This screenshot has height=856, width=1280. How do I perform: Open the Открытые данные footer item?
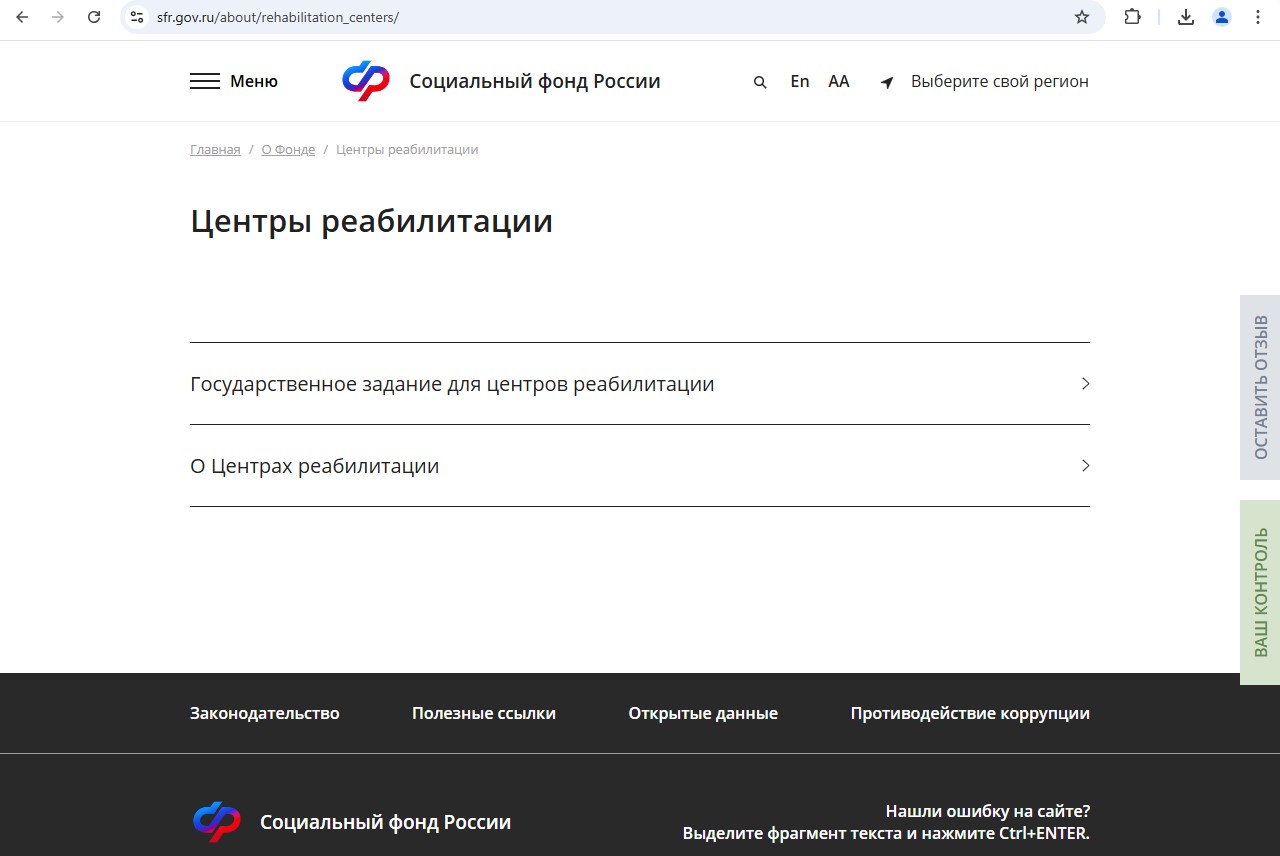click(703, 713)
